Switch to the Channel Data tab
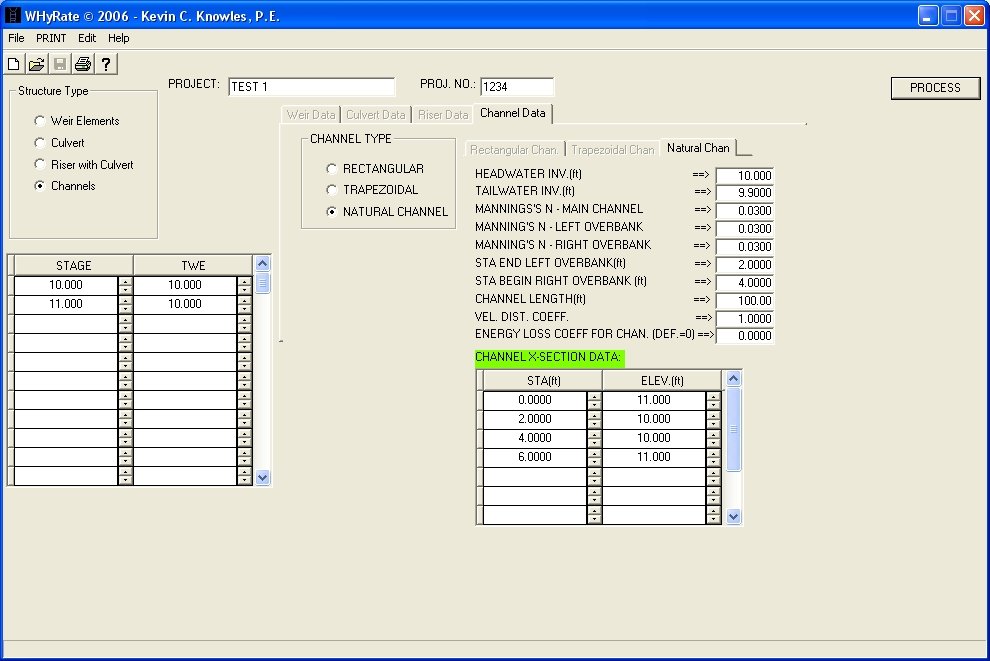This screenshot has width=990, height=661. click(512, 113)
